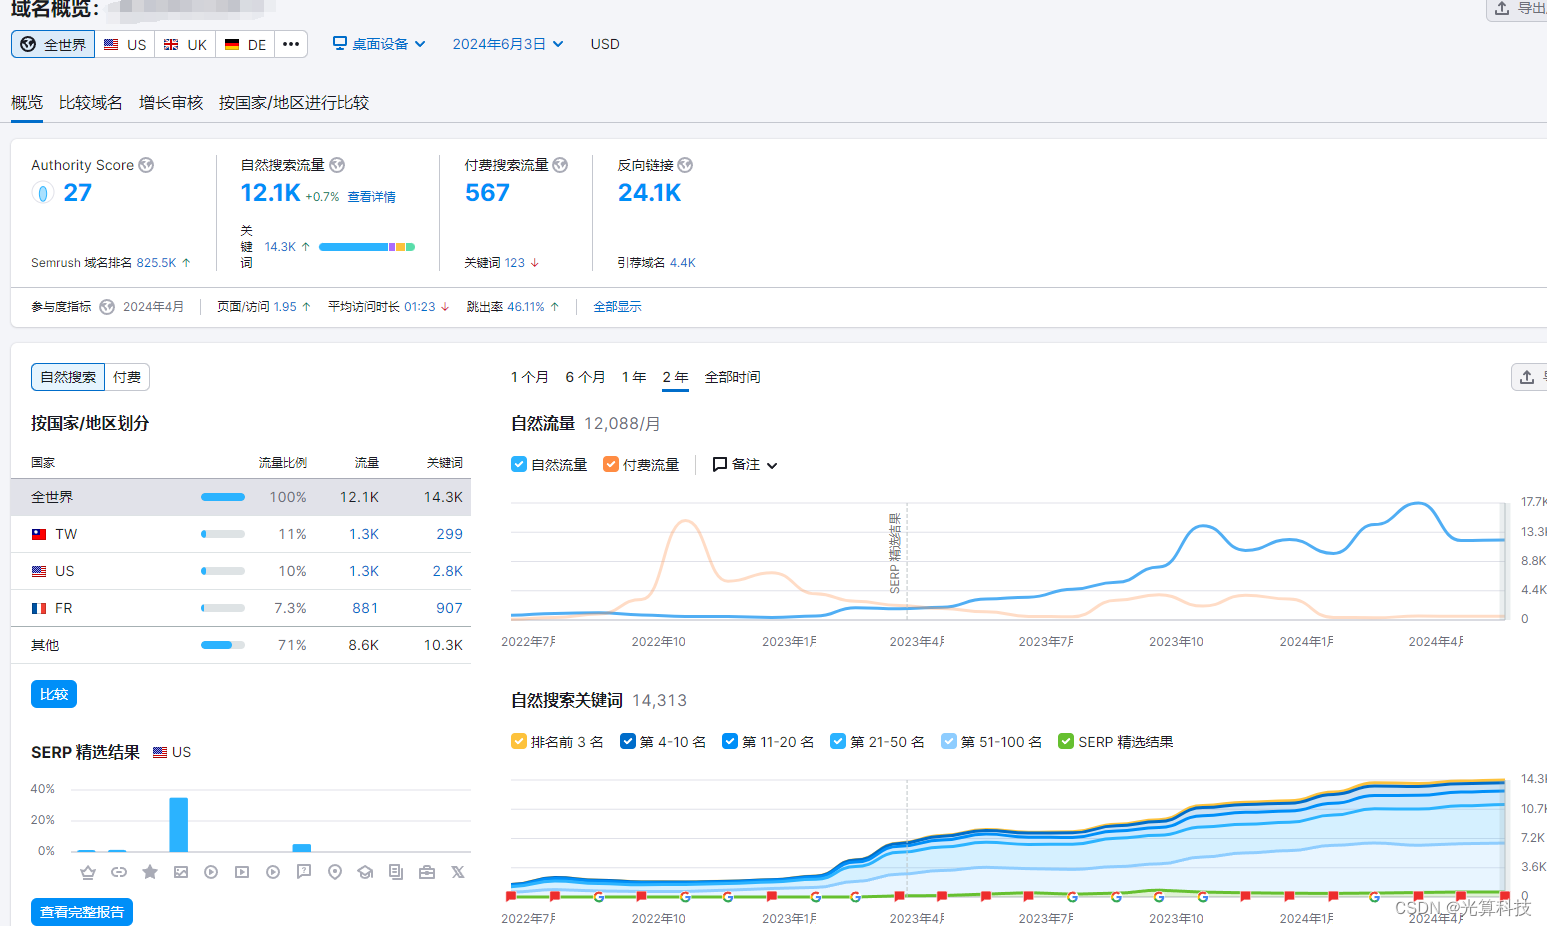
Task: Click the Authority Score circular gauge icon
Action: [42, 193]
